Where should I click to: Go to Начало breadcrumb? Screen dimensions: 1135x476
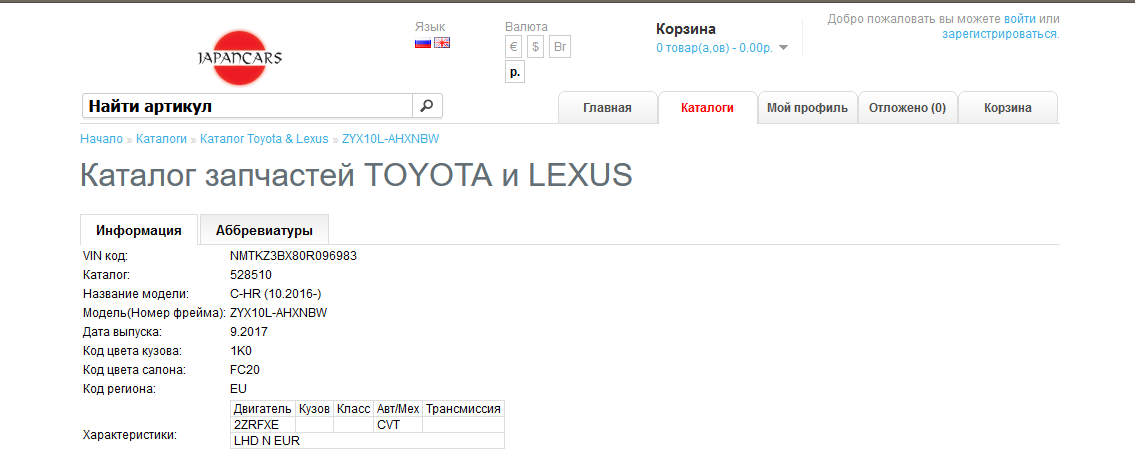pyautogui.click(x=101, y=138)
